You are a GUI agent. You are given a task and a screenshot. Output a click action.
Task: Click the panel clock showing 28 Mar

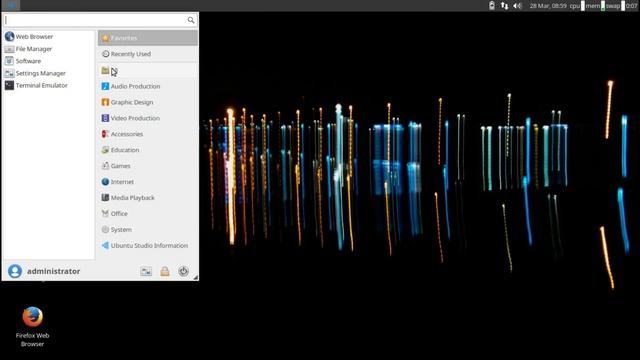[x=548, y=6]
